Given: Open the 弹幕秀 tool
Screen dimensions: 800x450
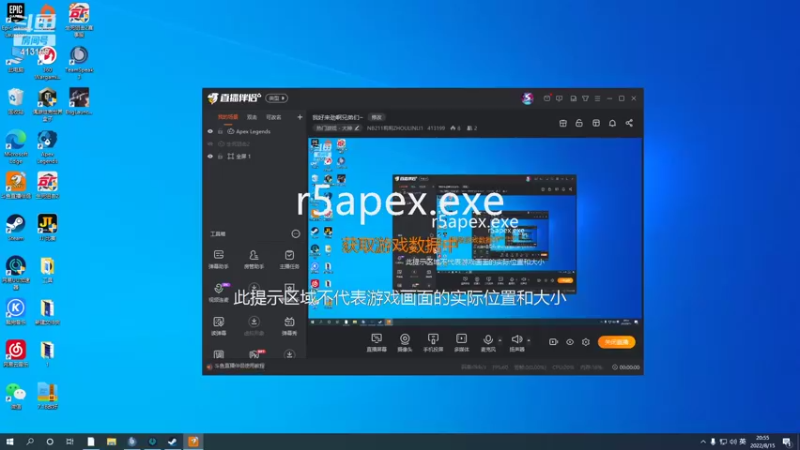Looking at the screenshot, I should click(x=289, y=326).
